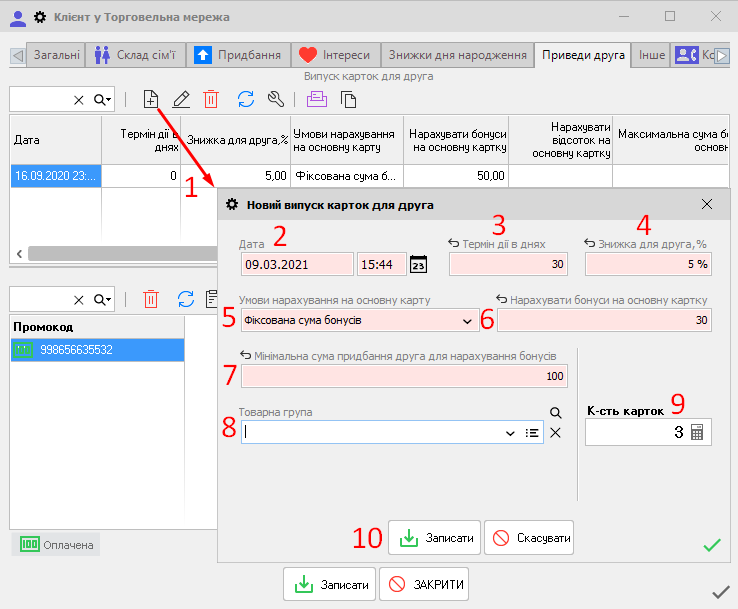The height and width of the screenshot is (609, 738).
Task: Delete the promo code using lower trash icon
Action: coord(151,299)
